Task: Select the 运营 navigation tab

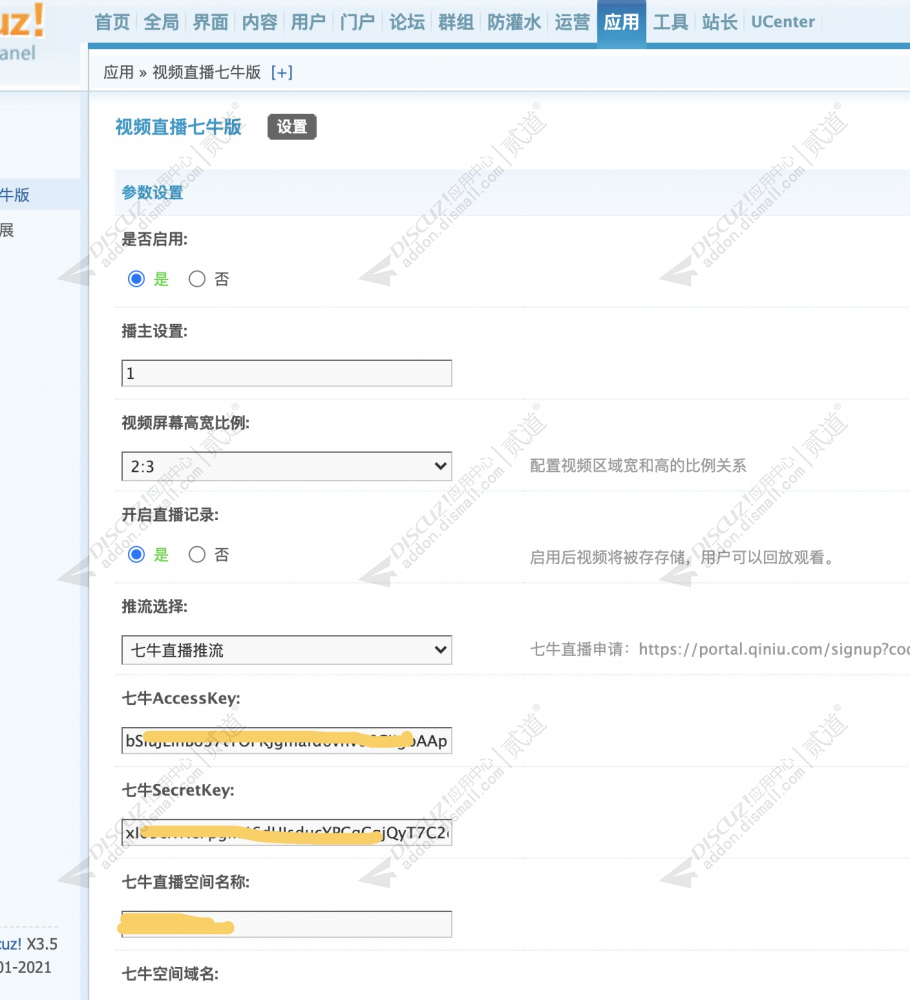Action: click(572, 22)
